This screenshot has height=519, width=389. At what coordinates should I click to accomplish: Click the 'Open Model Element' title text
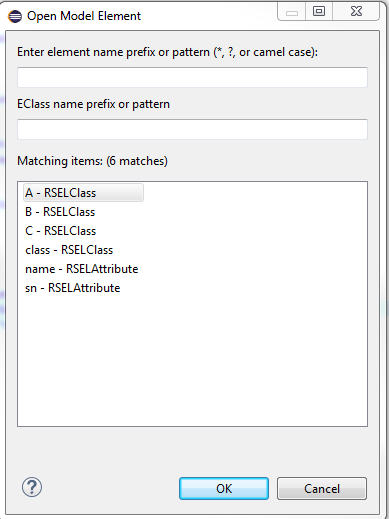tap(84, 16)
